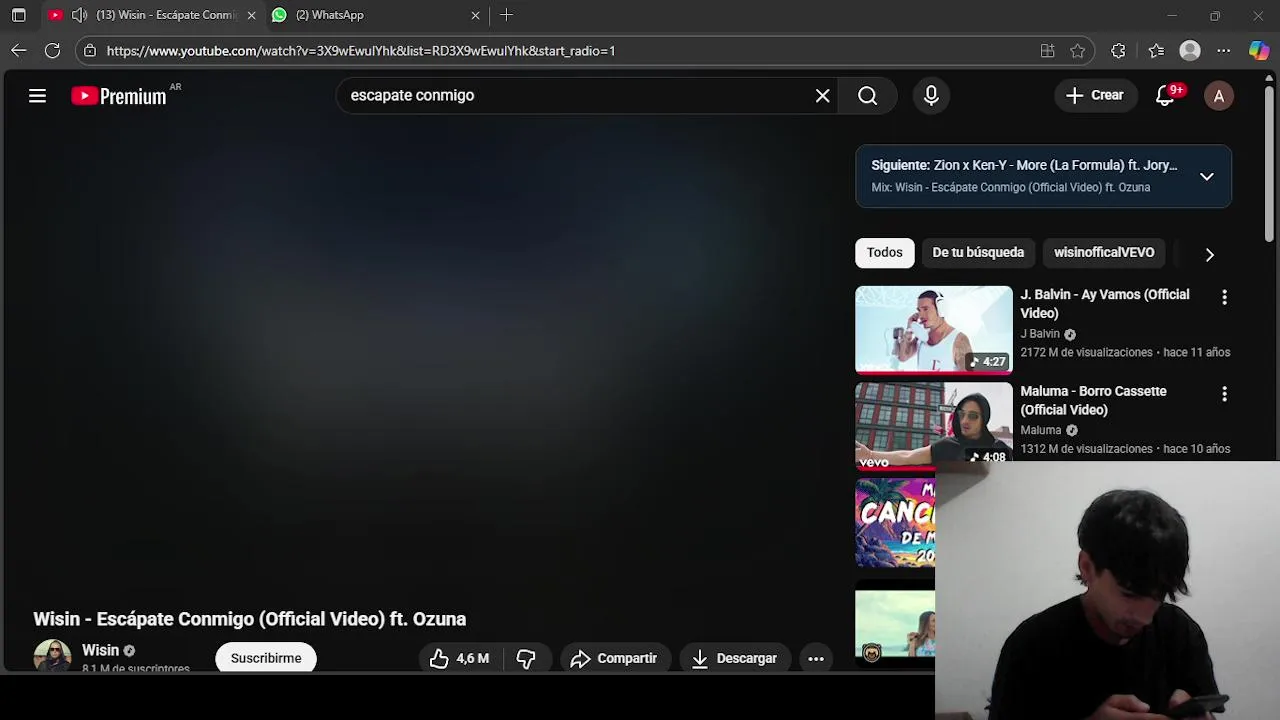Open the Maluma channel name
The image size is (1280, 720).
click(1041, 430)
